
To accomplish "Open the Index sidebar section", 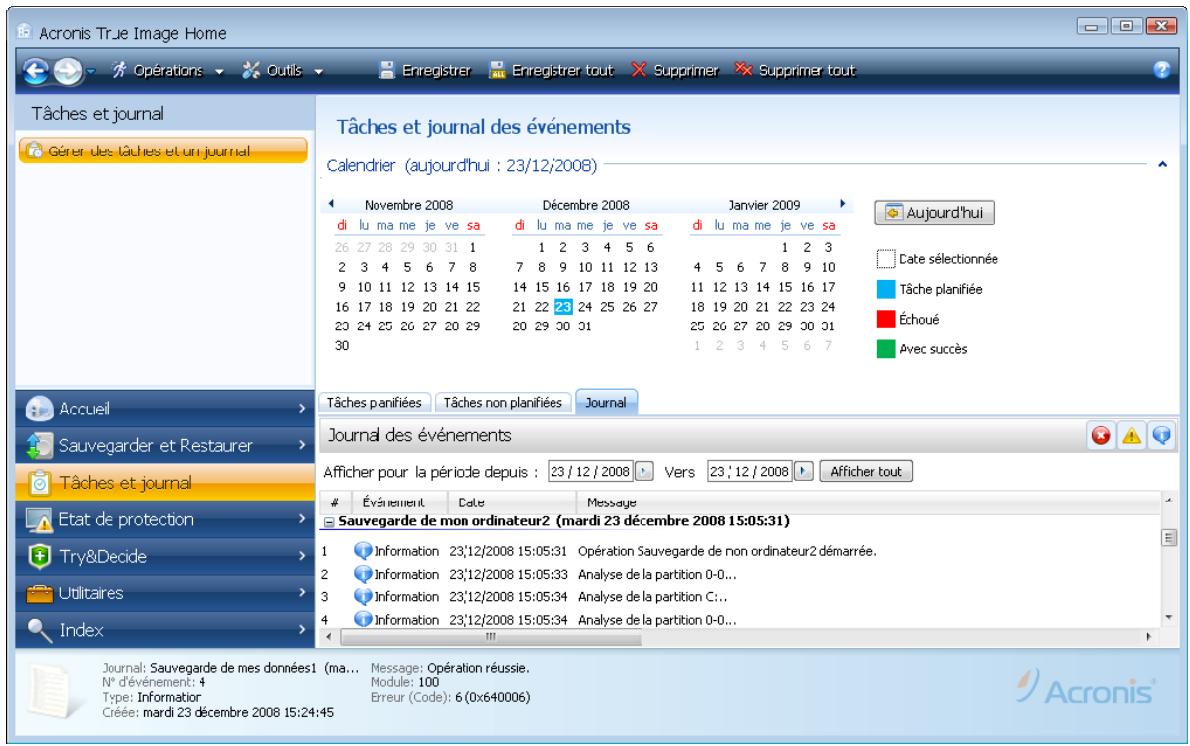I will pyautogui.click(x=165, y=630).
